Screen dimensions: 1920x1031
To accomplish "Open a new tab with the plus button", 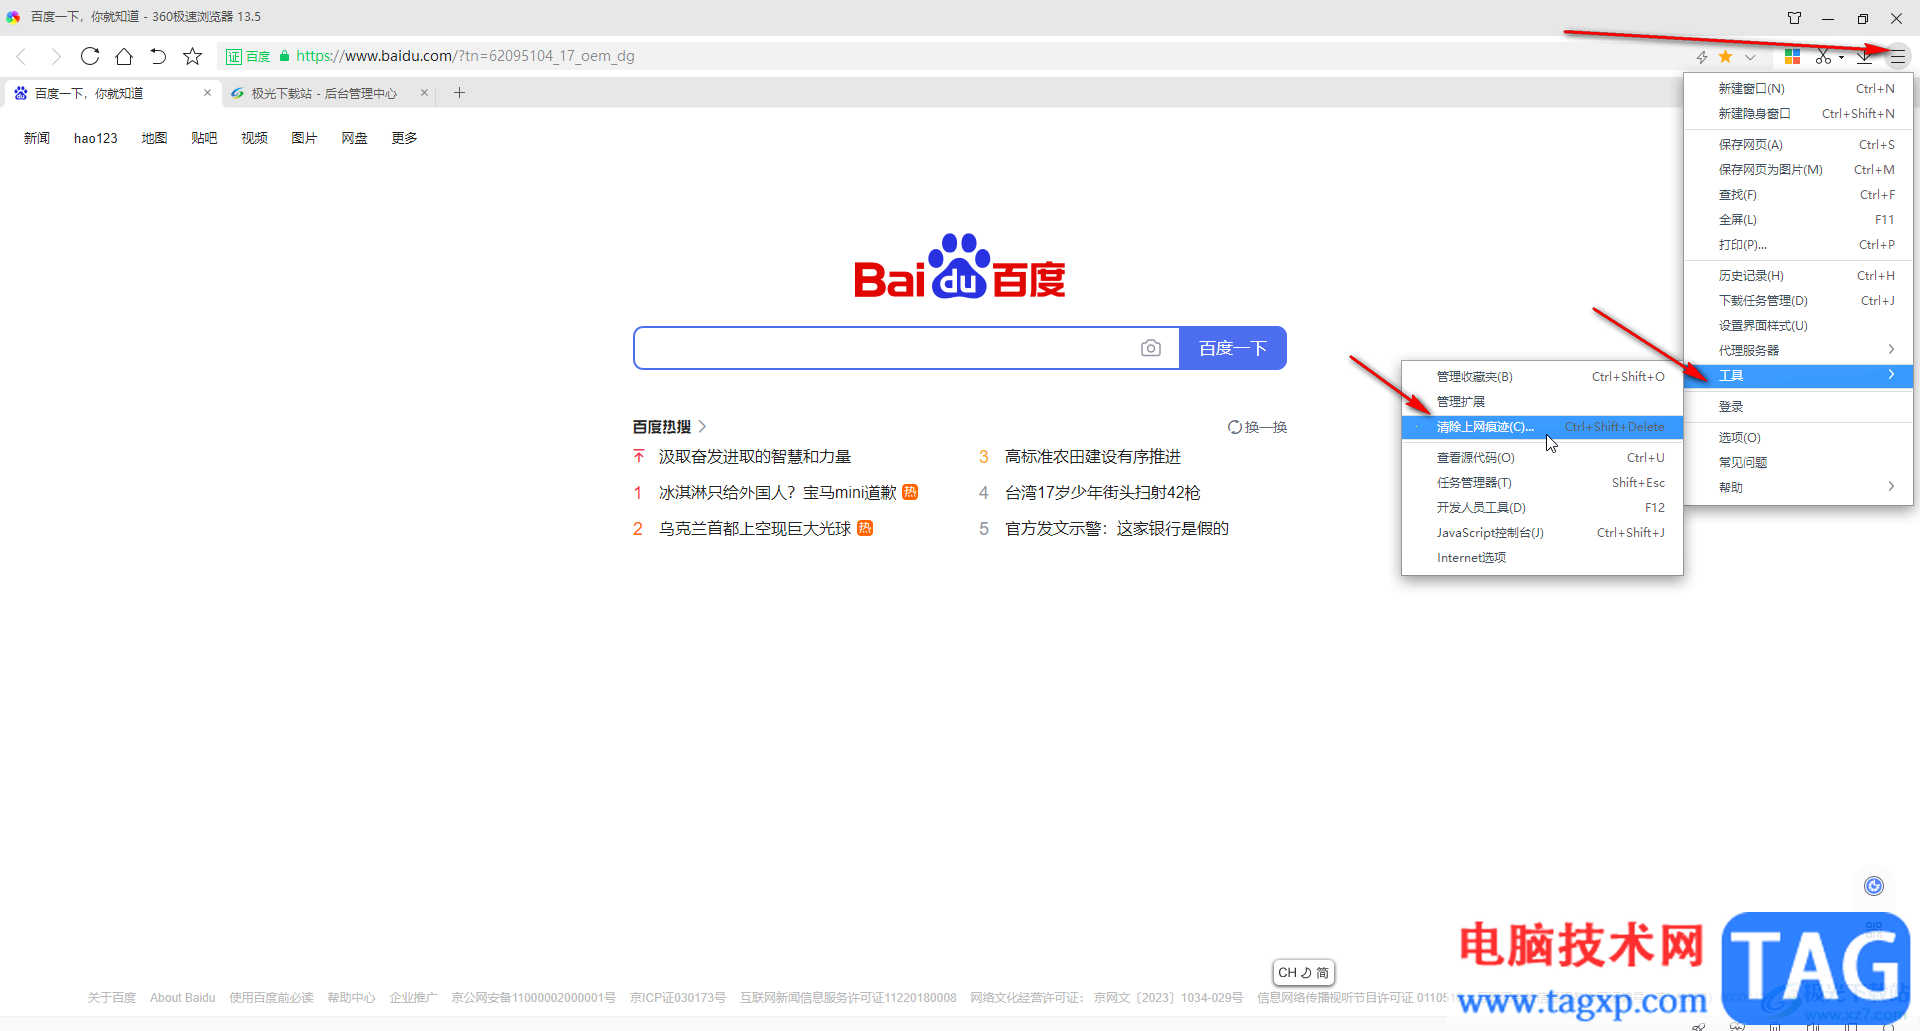I will [x=460, y=93].
